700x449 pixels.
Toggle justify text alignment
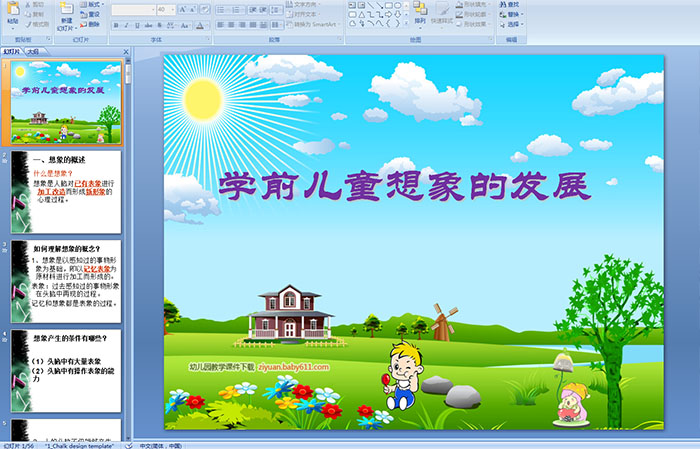coord(253,25)
